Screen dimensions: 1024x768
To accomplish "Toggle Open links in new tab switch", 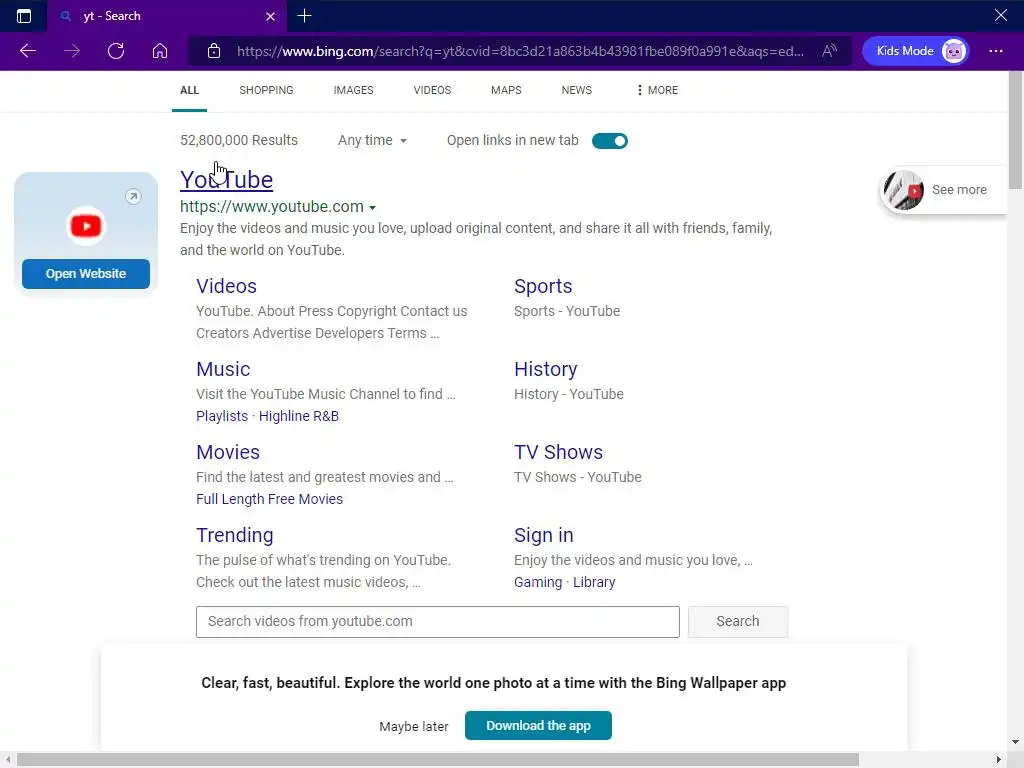I will click(610, 140).
